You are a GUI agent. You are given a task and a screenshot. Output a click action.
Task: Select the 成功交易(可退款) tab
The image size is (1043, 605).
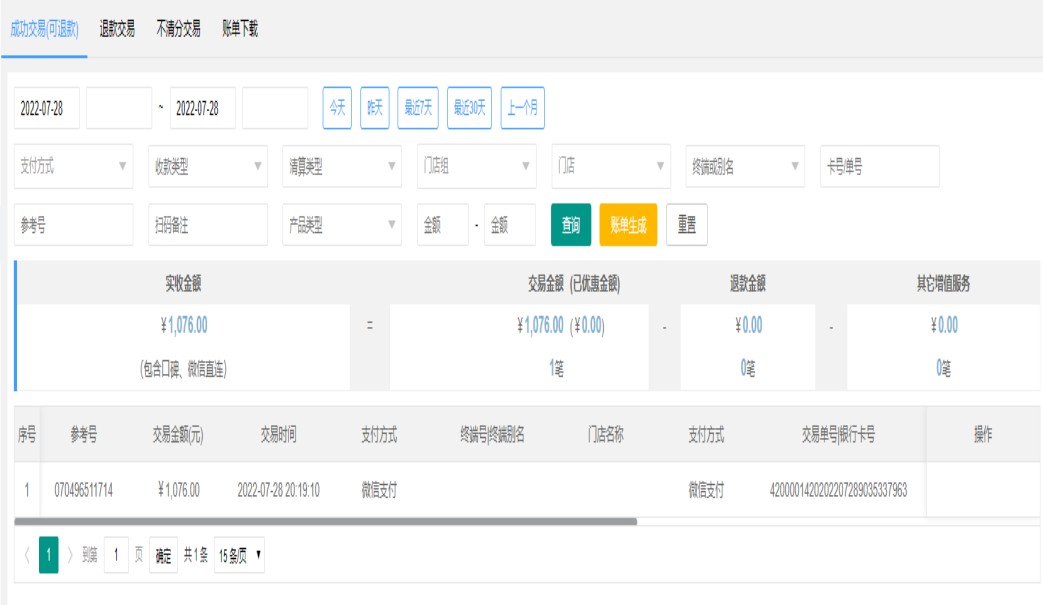tap(44, 29)
